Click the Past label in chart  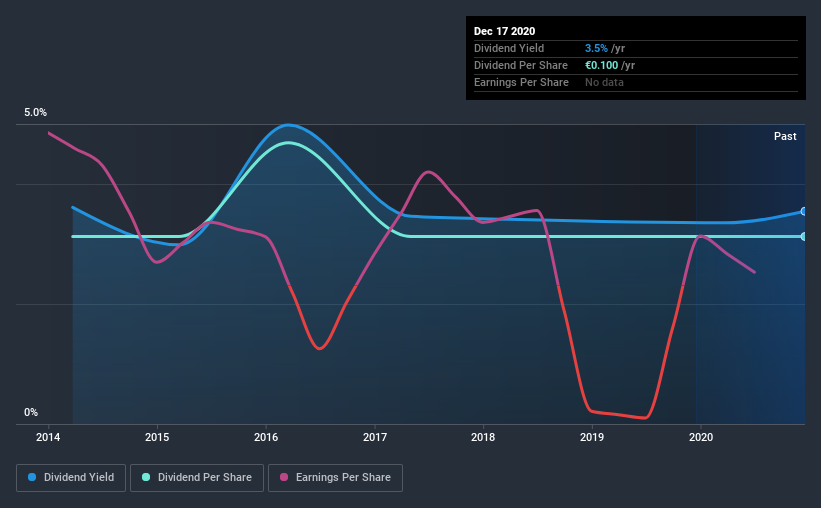(785, 136)
